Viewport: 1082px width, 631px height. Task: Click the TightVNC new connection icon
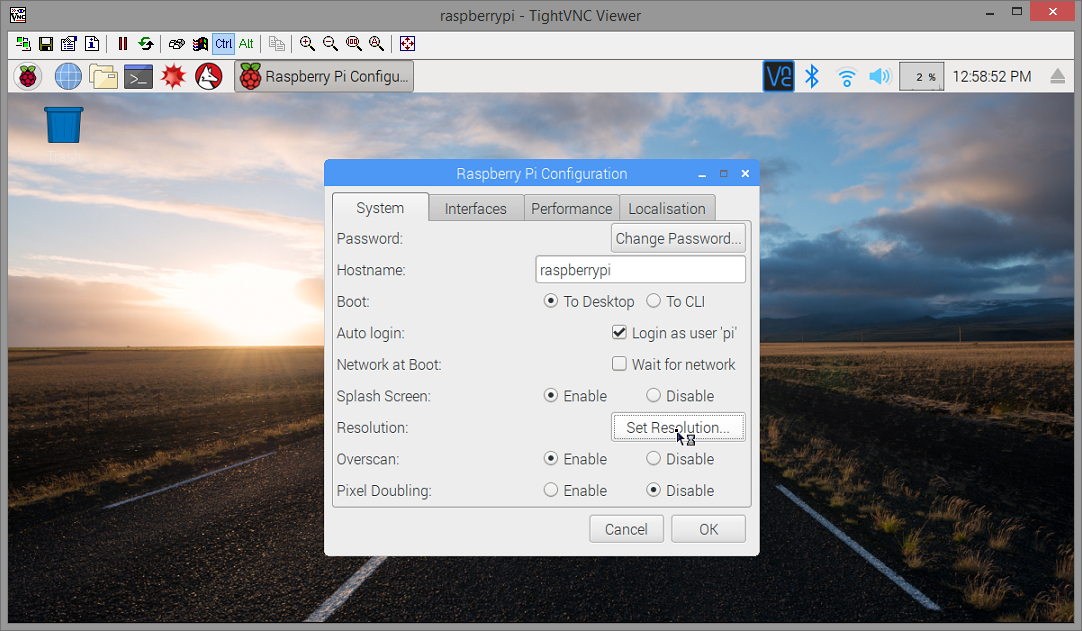(23, 44)
